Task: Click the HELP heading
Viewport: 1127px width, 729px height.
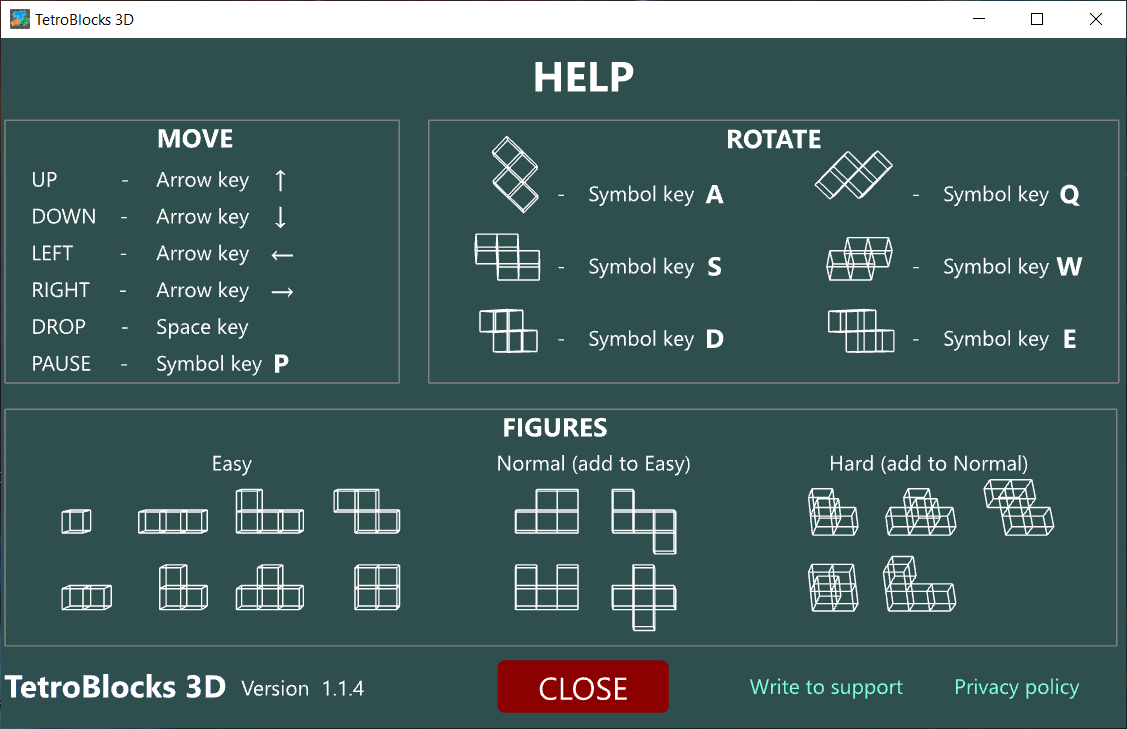Action: click(x=584, y=77)
